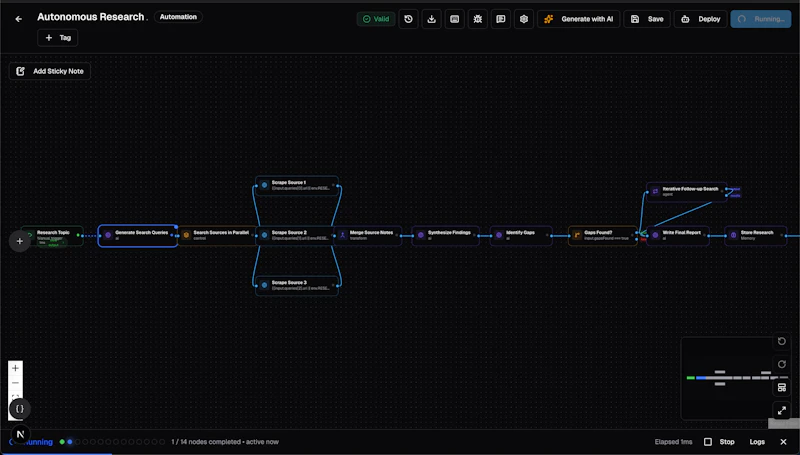
Task: Close the execution status bar
Action: tap(783, 442)
